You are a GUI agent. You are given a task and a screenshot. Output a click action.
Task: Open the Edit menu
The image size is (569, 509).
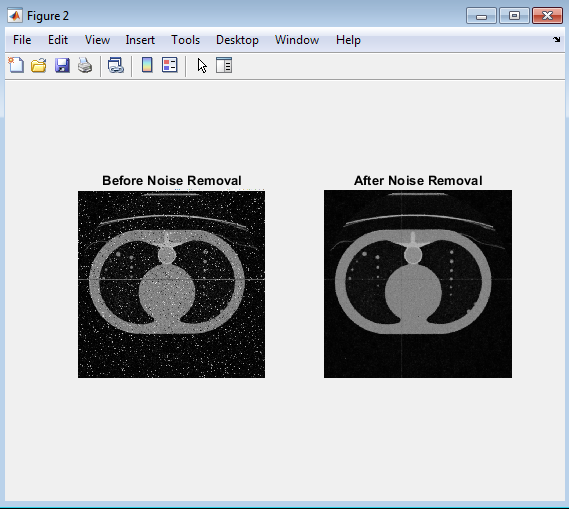(58, 40)
